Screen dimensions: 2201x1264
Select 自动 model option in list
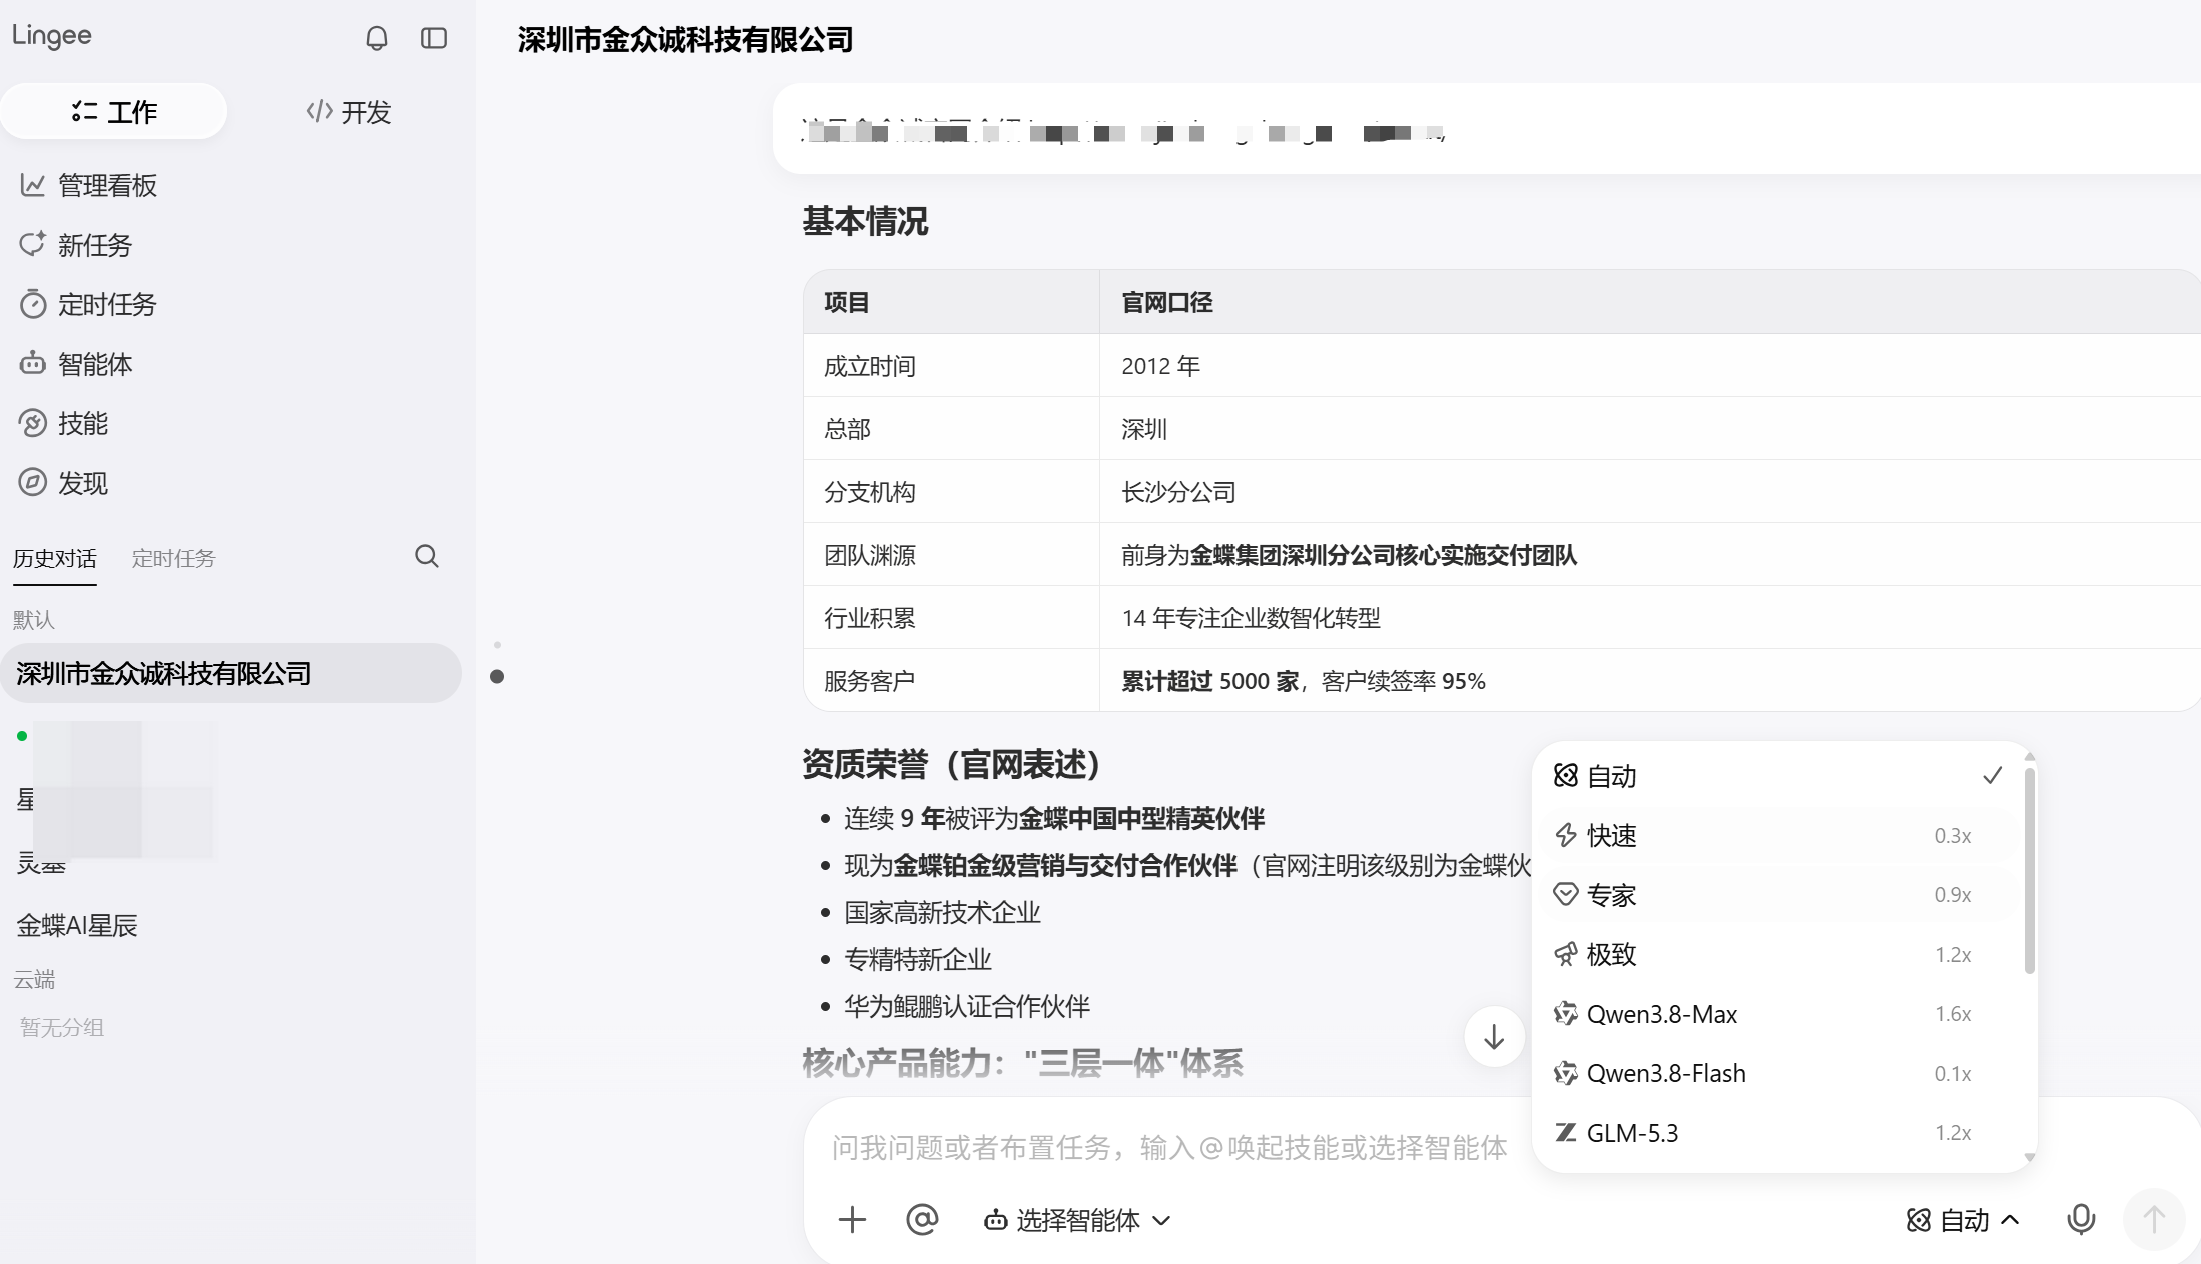(1777, 776)
